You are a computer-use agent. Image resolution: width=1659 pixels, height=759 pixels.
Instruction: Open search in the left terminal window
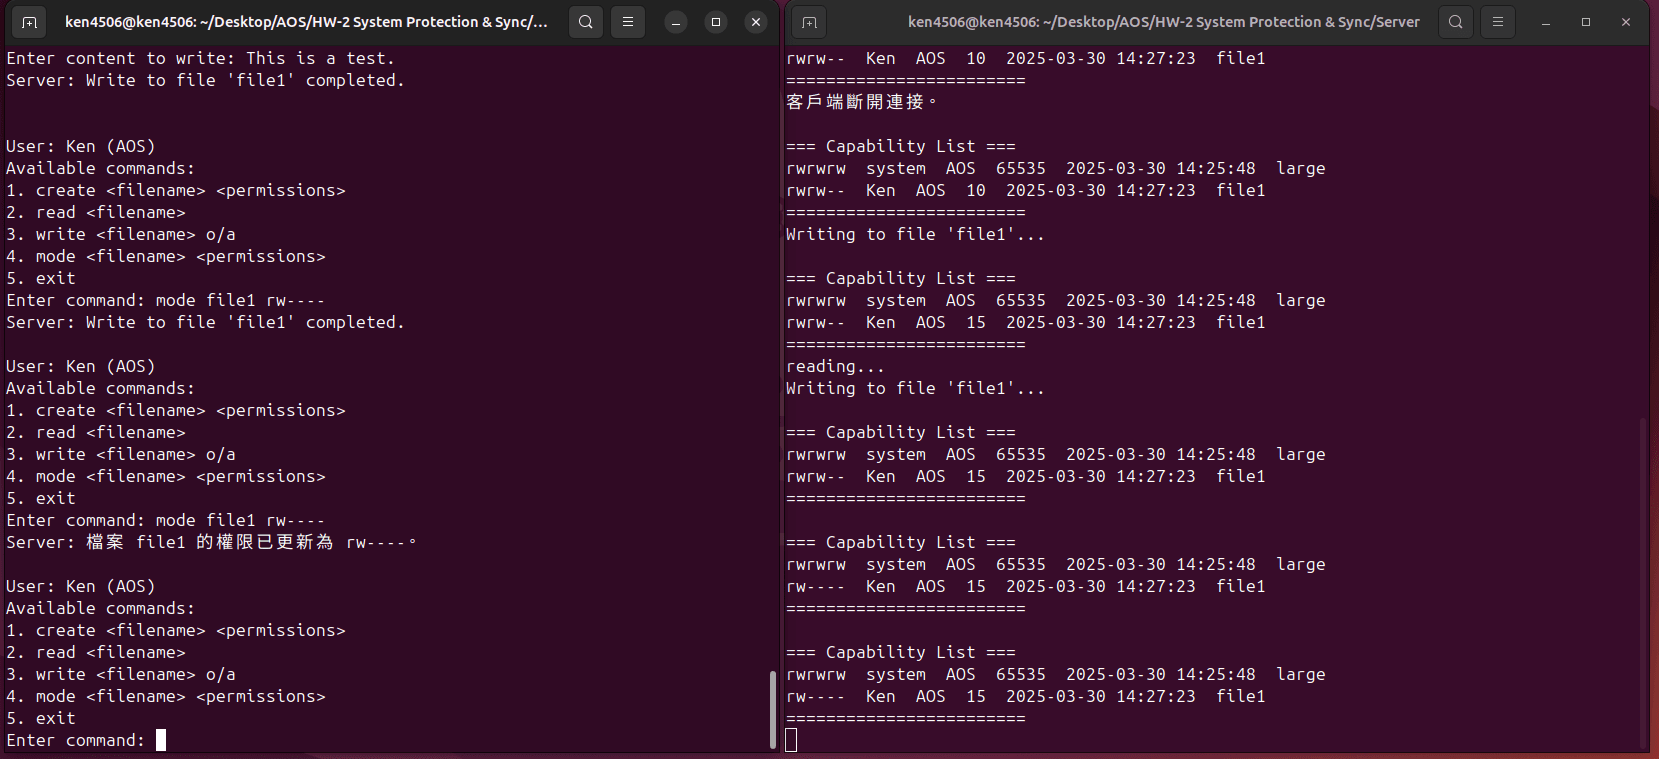click(586, 22)
